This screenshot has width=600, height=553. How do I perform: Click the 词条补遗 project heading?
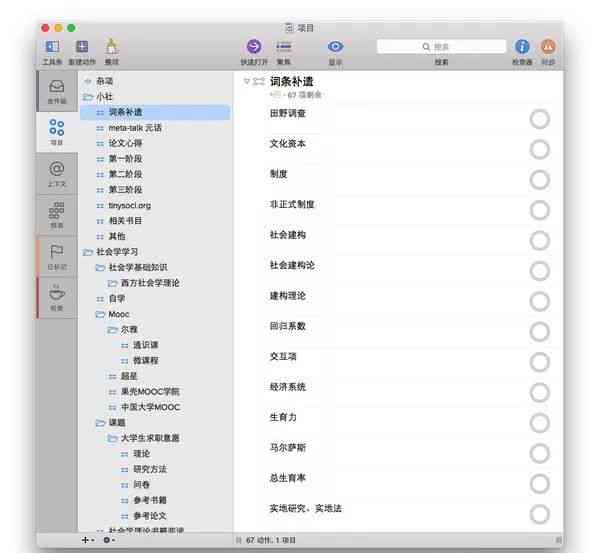tap(292, 82)
